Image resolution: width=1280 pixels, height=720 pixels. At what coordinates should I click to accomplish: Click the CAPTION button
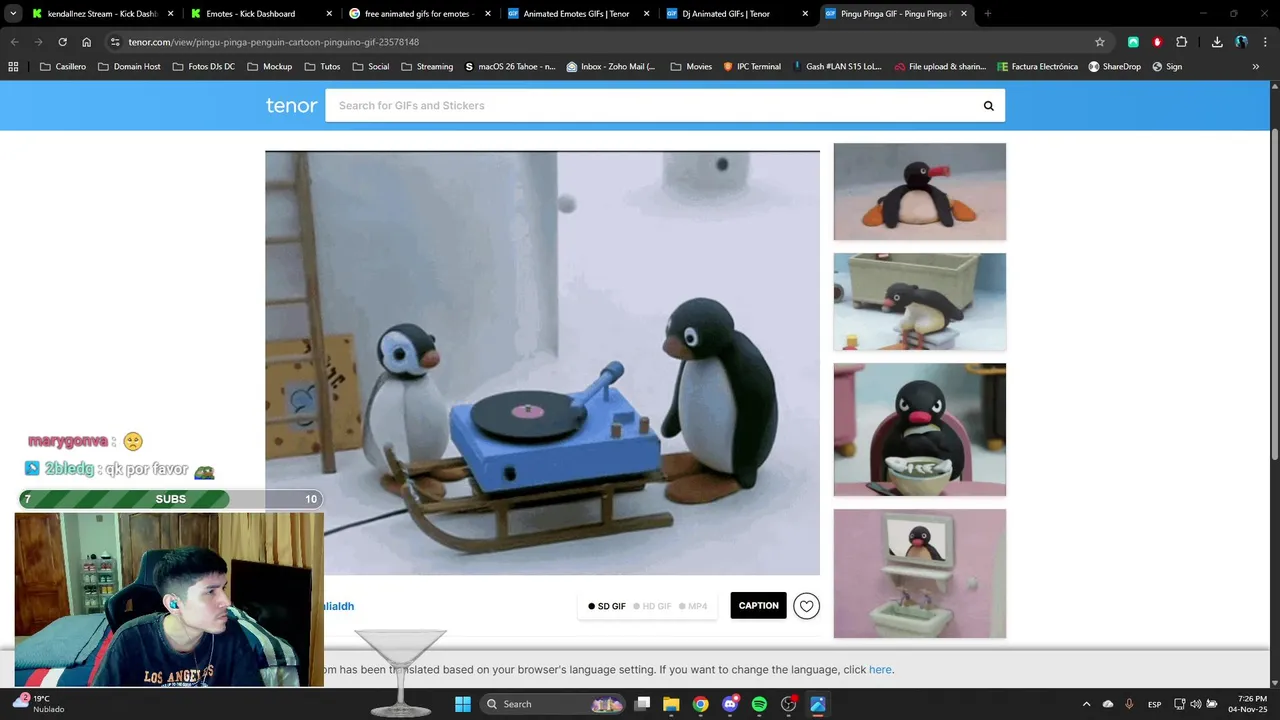pos(758,606)
